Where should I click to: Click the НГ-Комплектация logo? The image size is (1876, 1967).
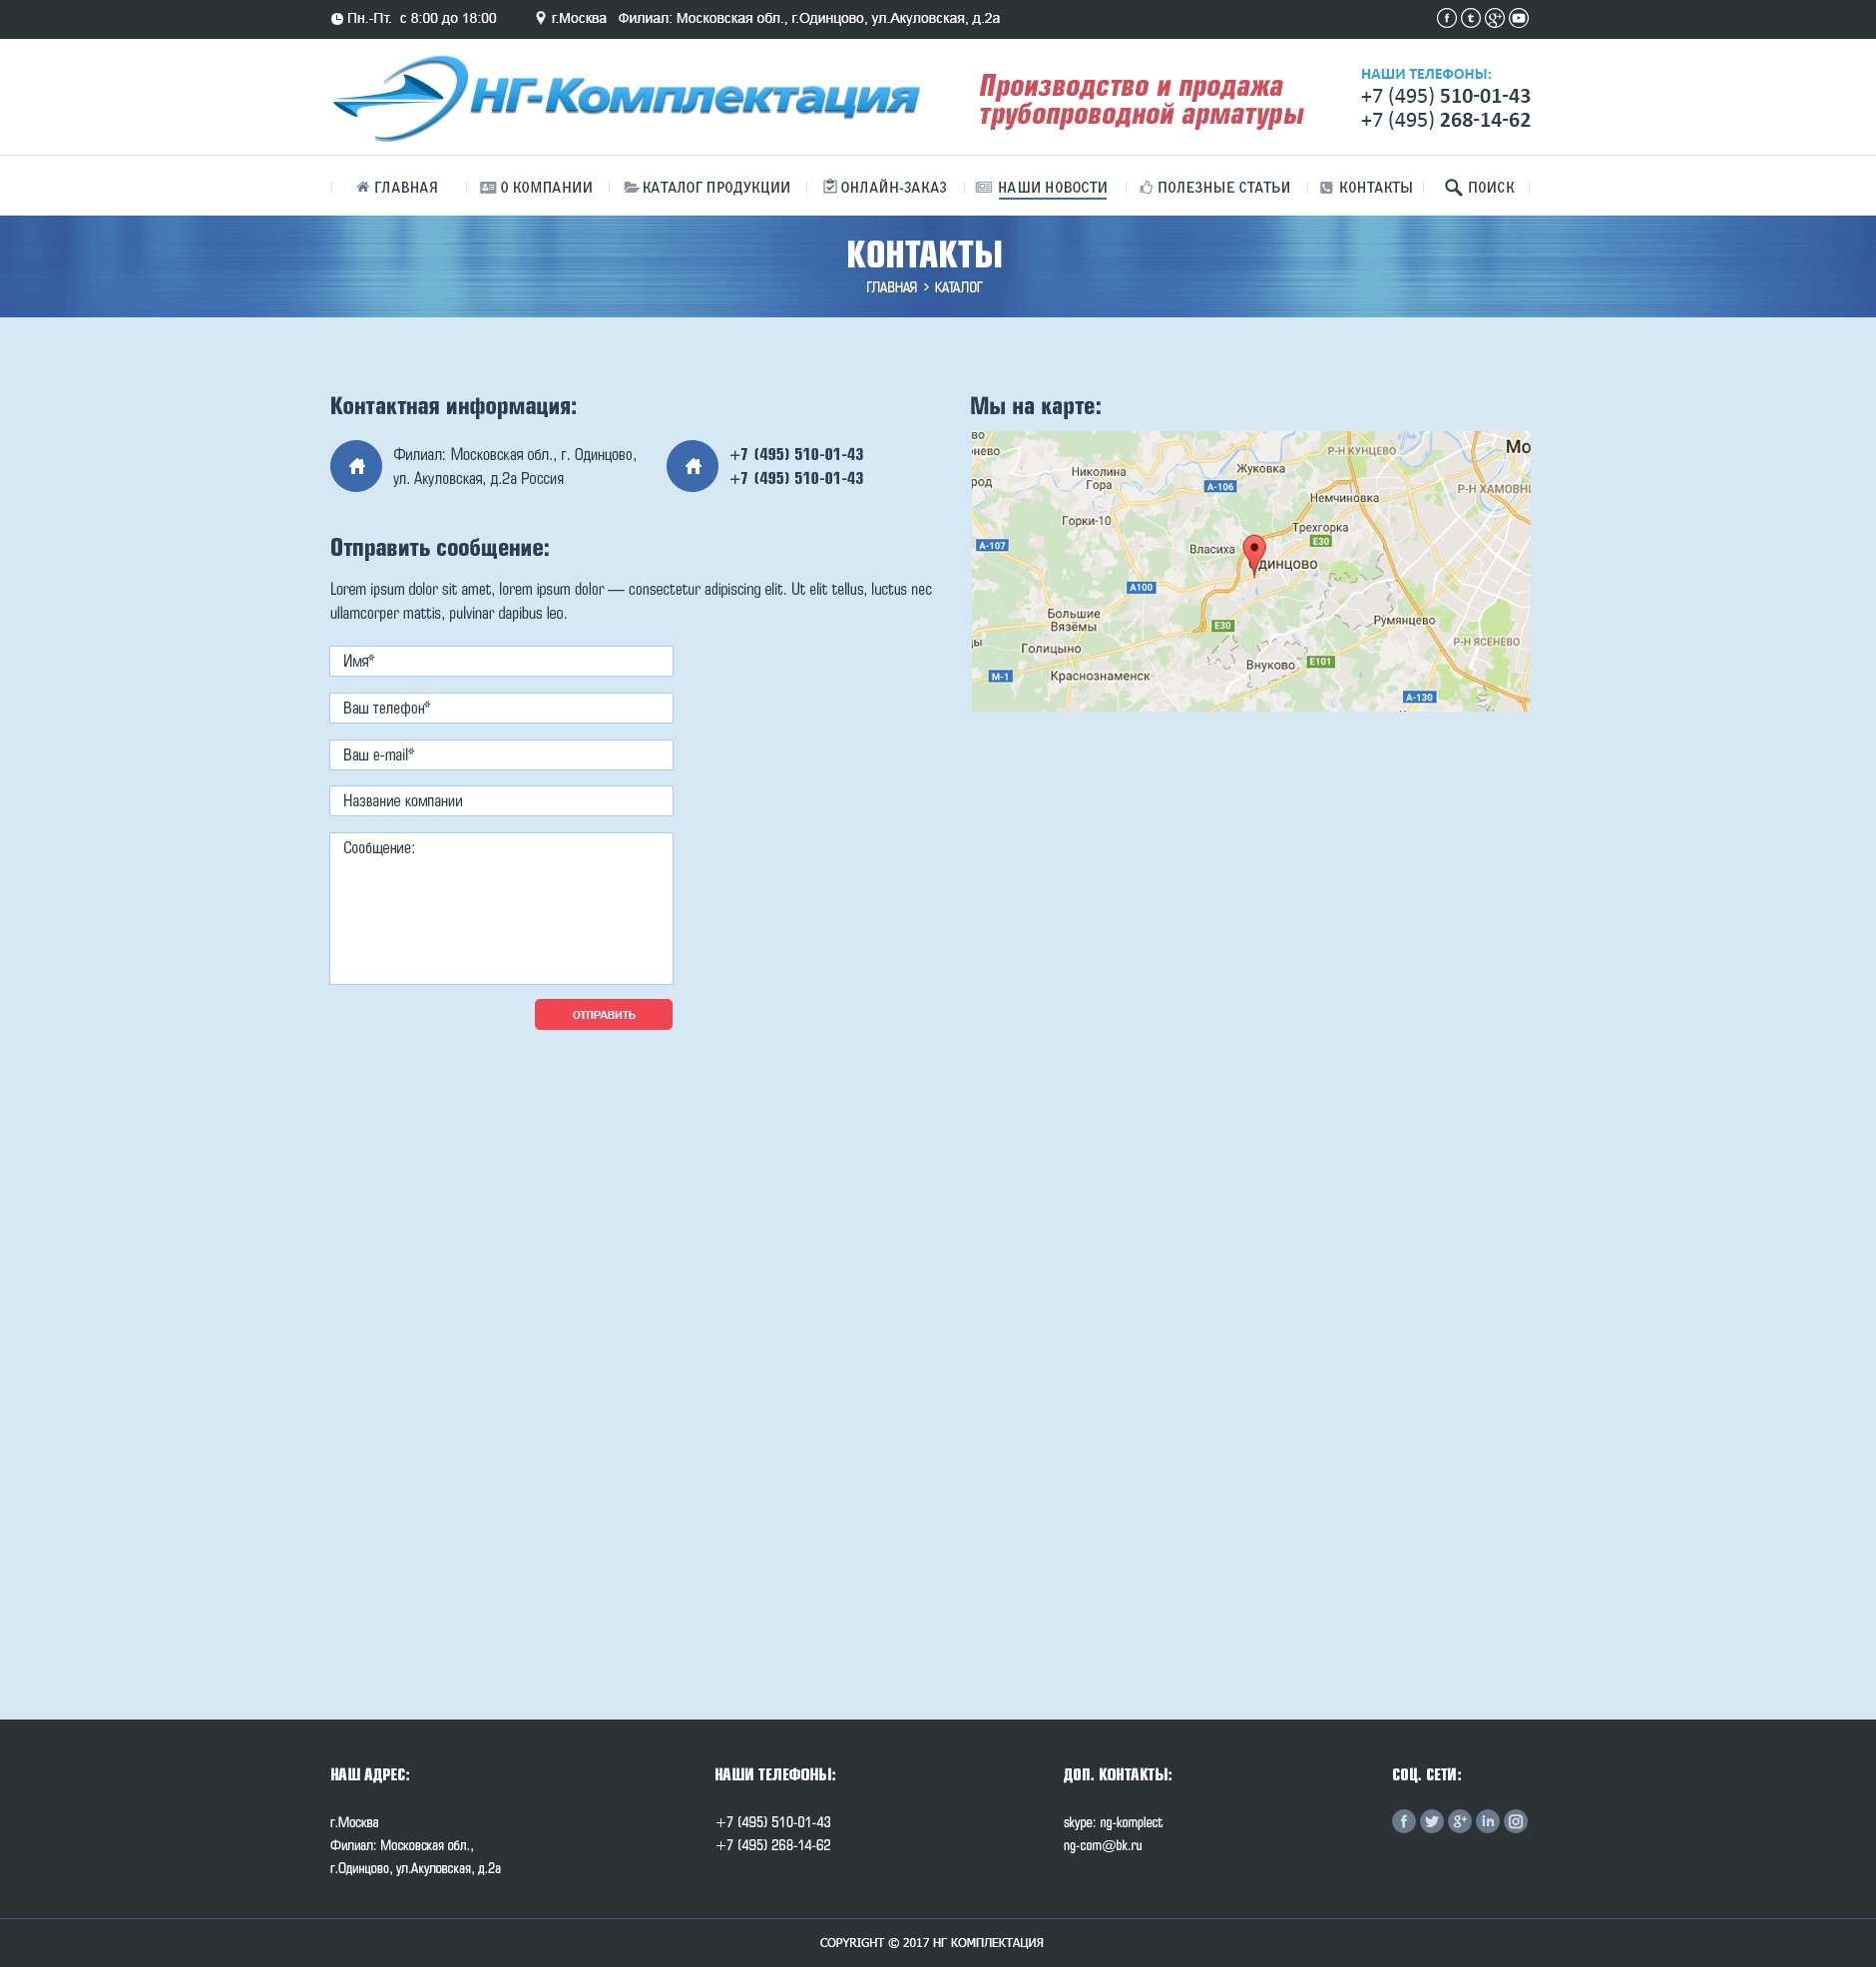(625, 98)
